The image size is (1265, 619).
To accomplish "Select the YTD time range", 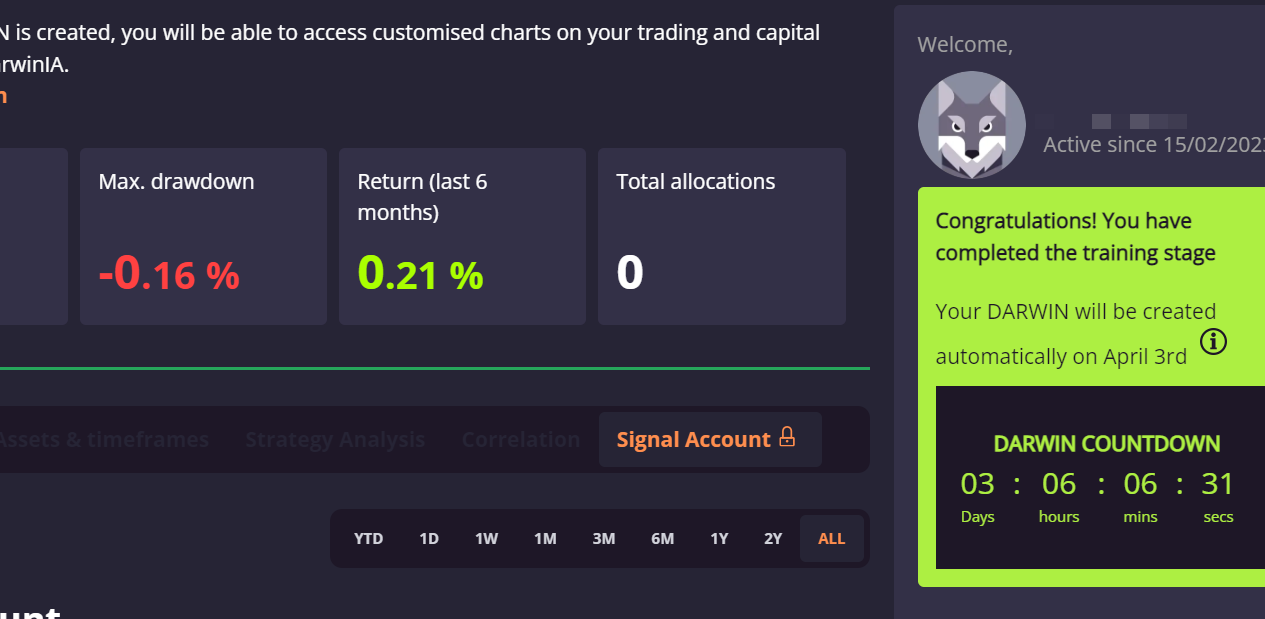I will pyautogui.click(x=369, y=538).
